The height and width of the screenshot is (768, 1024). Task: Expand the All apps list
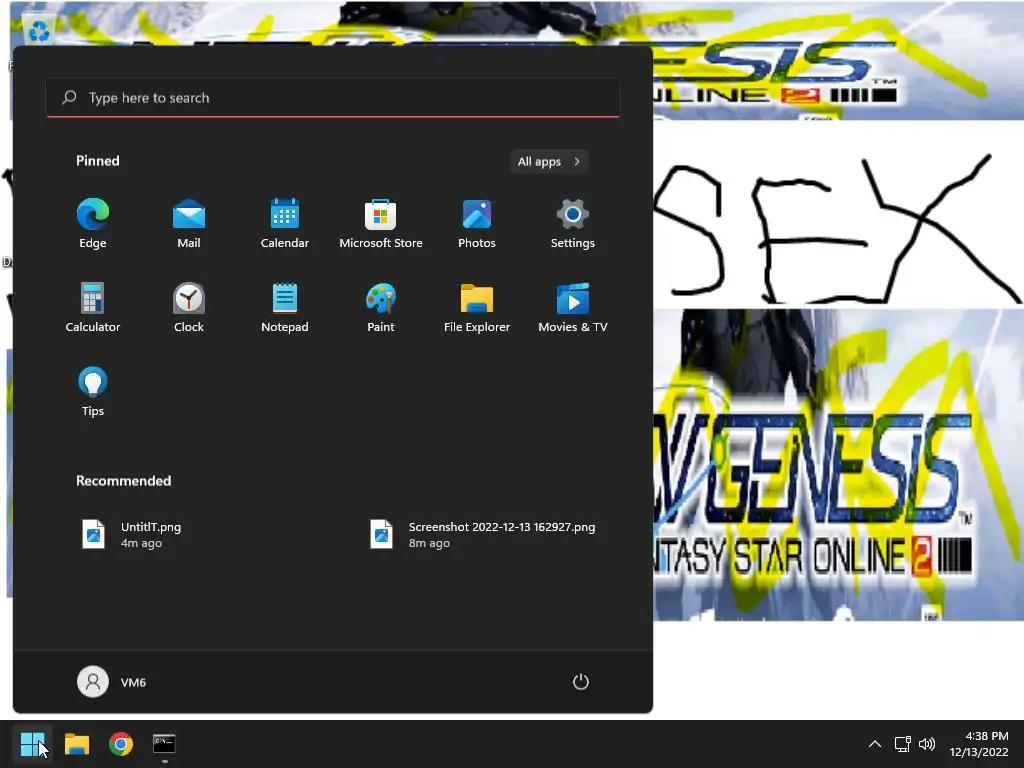click(x=549, y=161)
